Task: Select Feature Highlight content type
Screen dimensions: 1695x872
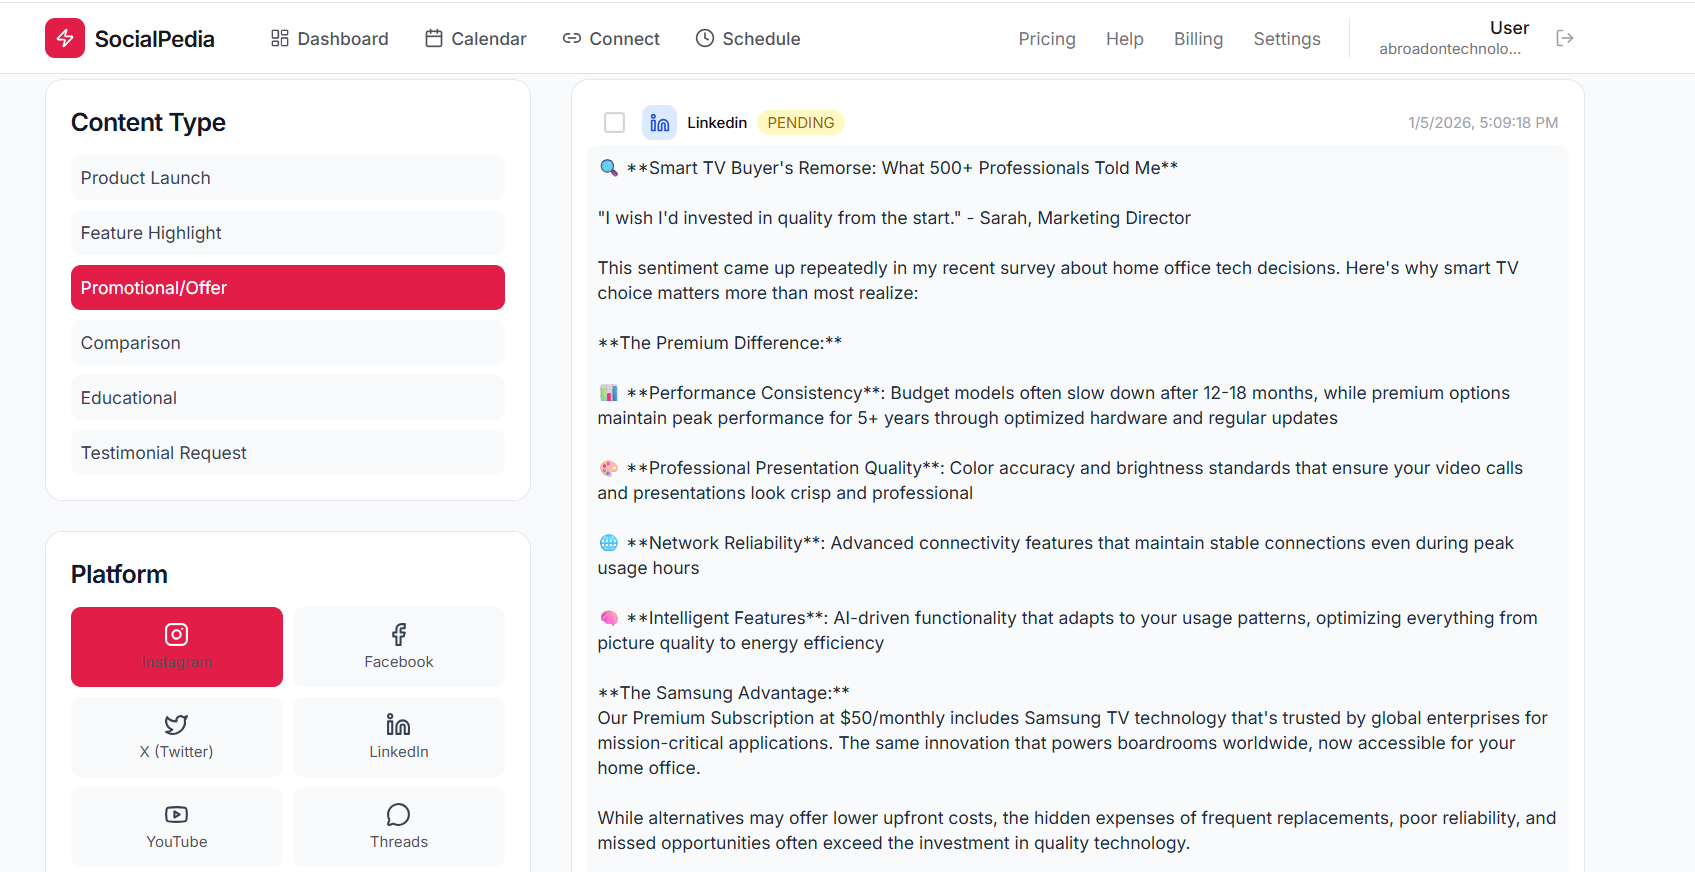Action: click(x=288, y=232)
